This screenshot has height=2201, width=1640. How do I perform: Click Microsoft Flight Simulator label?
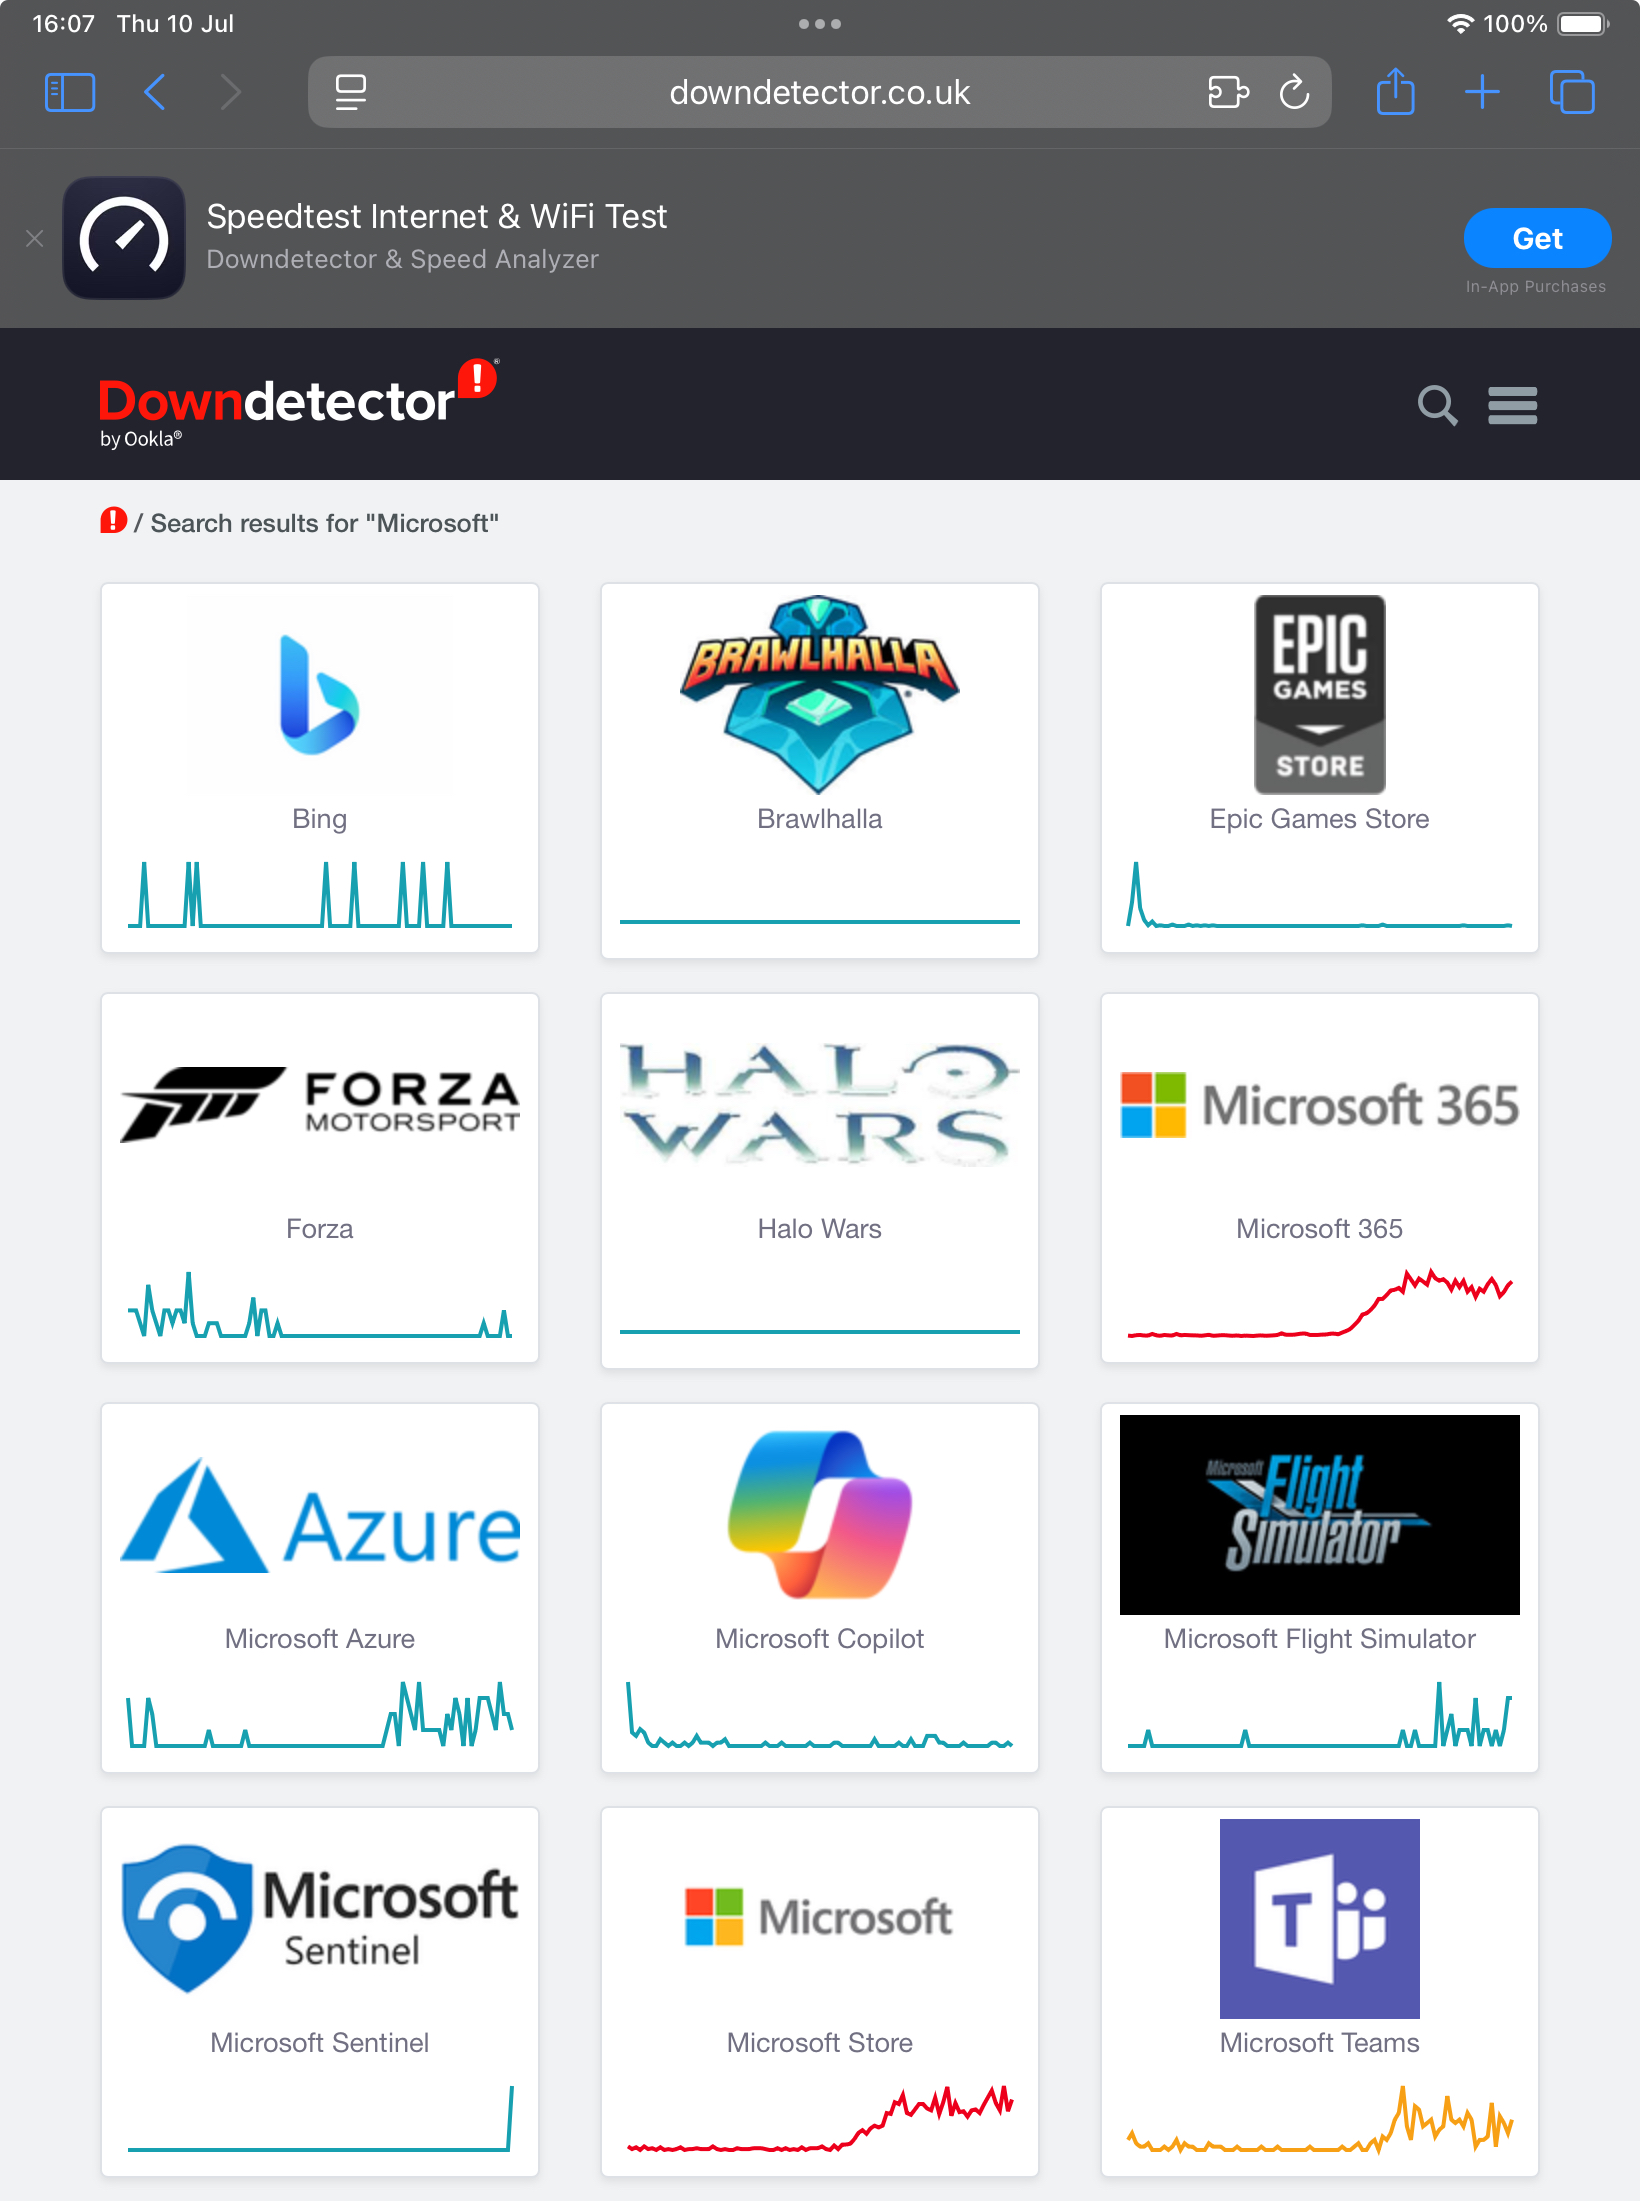(1320, 1639)
